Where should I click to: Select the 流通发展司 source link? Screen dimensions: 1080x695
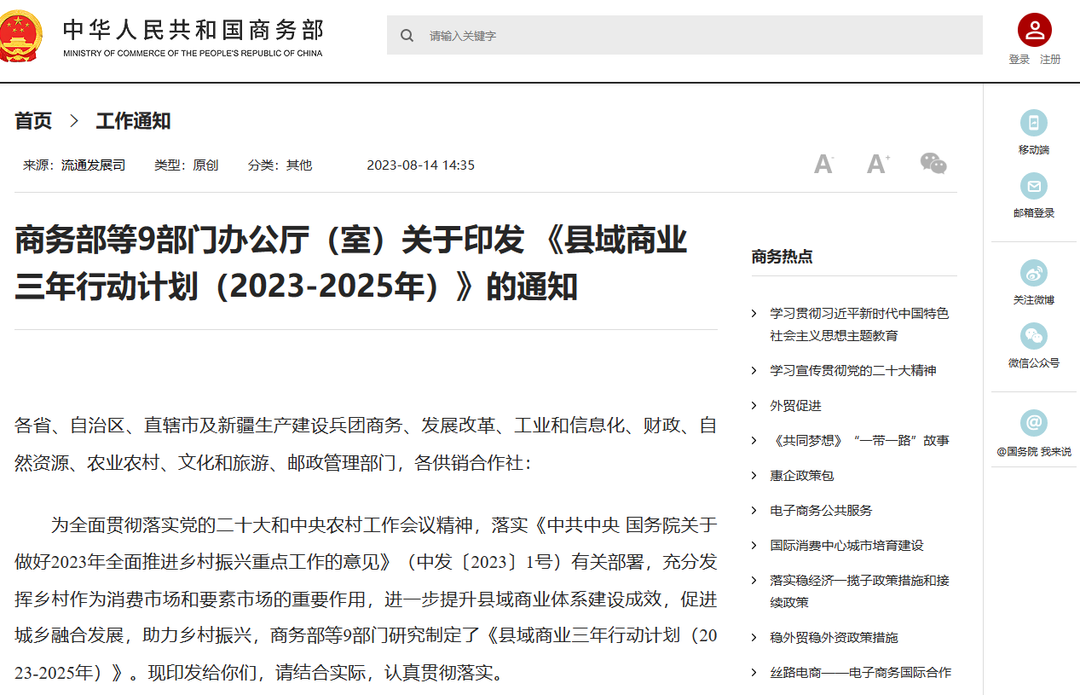coord(91,164)
